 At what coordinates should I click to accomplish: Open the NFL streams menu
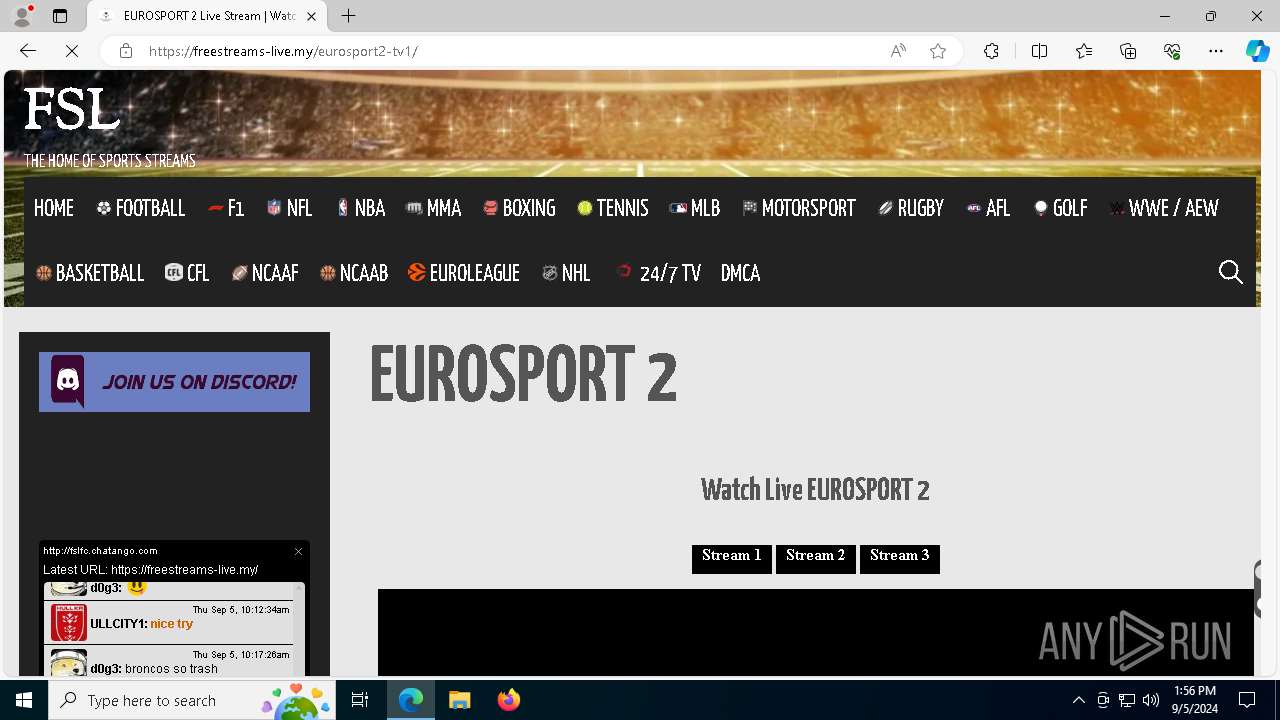[x=289, y=208]
